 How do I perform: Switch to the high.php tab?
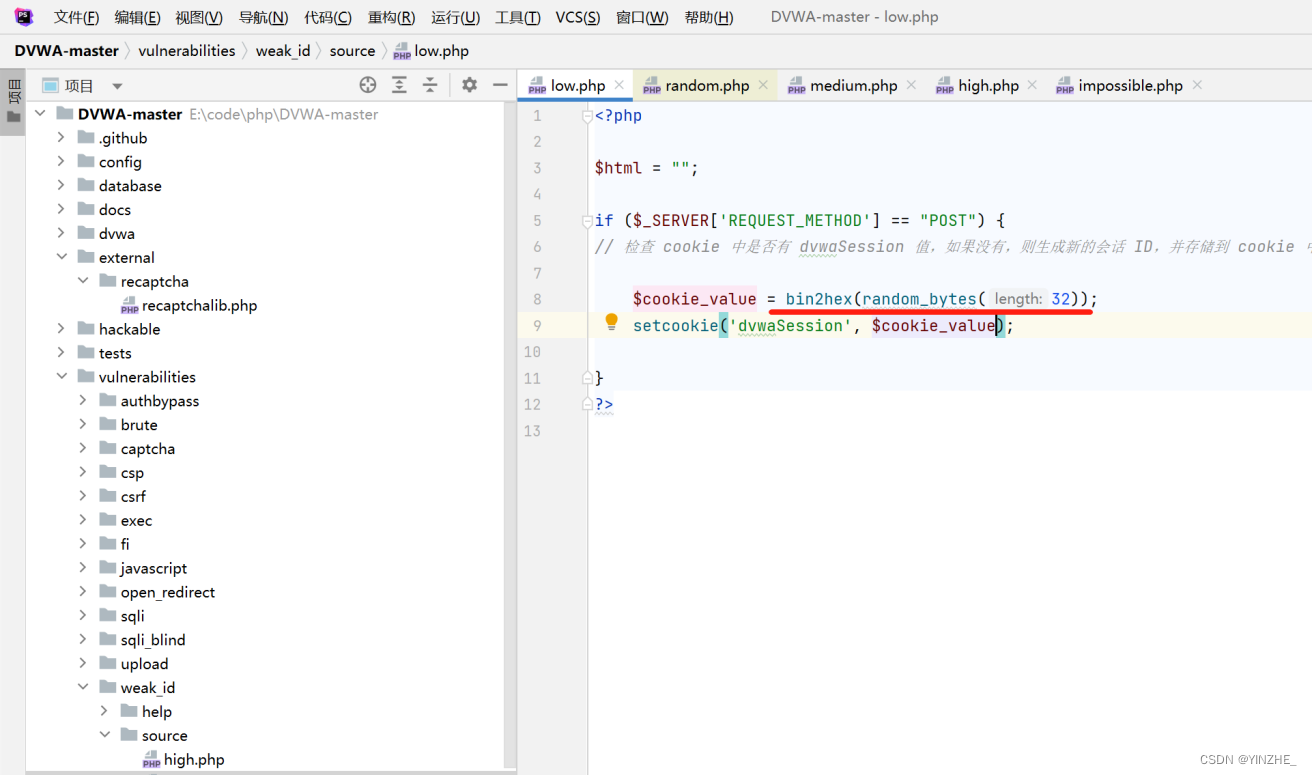point(988,85)
